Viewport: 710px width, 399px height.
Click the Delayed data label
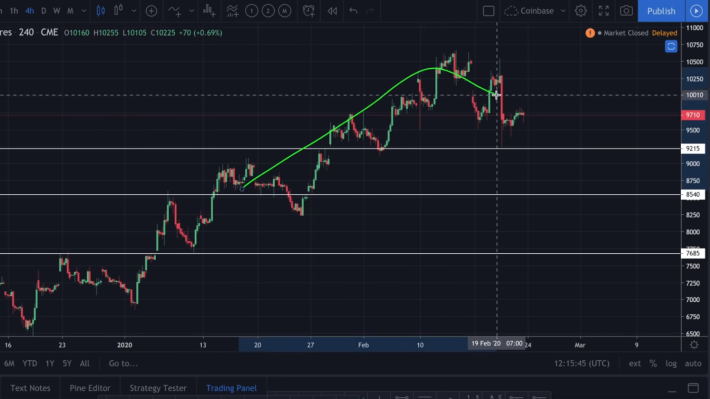664,33
